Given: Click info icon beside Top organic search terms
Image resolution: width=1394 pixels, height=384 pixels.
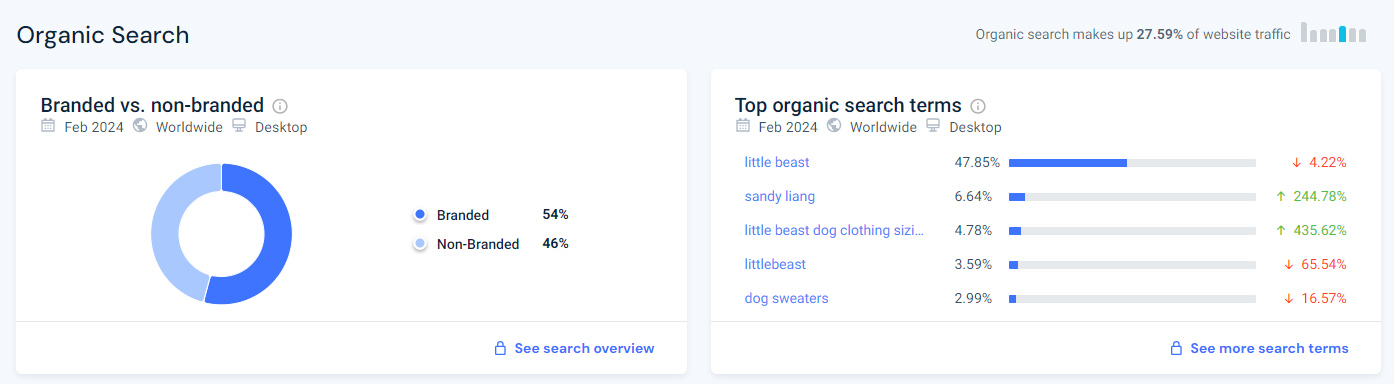Looking at the screenshot, I should (x=978, y=106).
